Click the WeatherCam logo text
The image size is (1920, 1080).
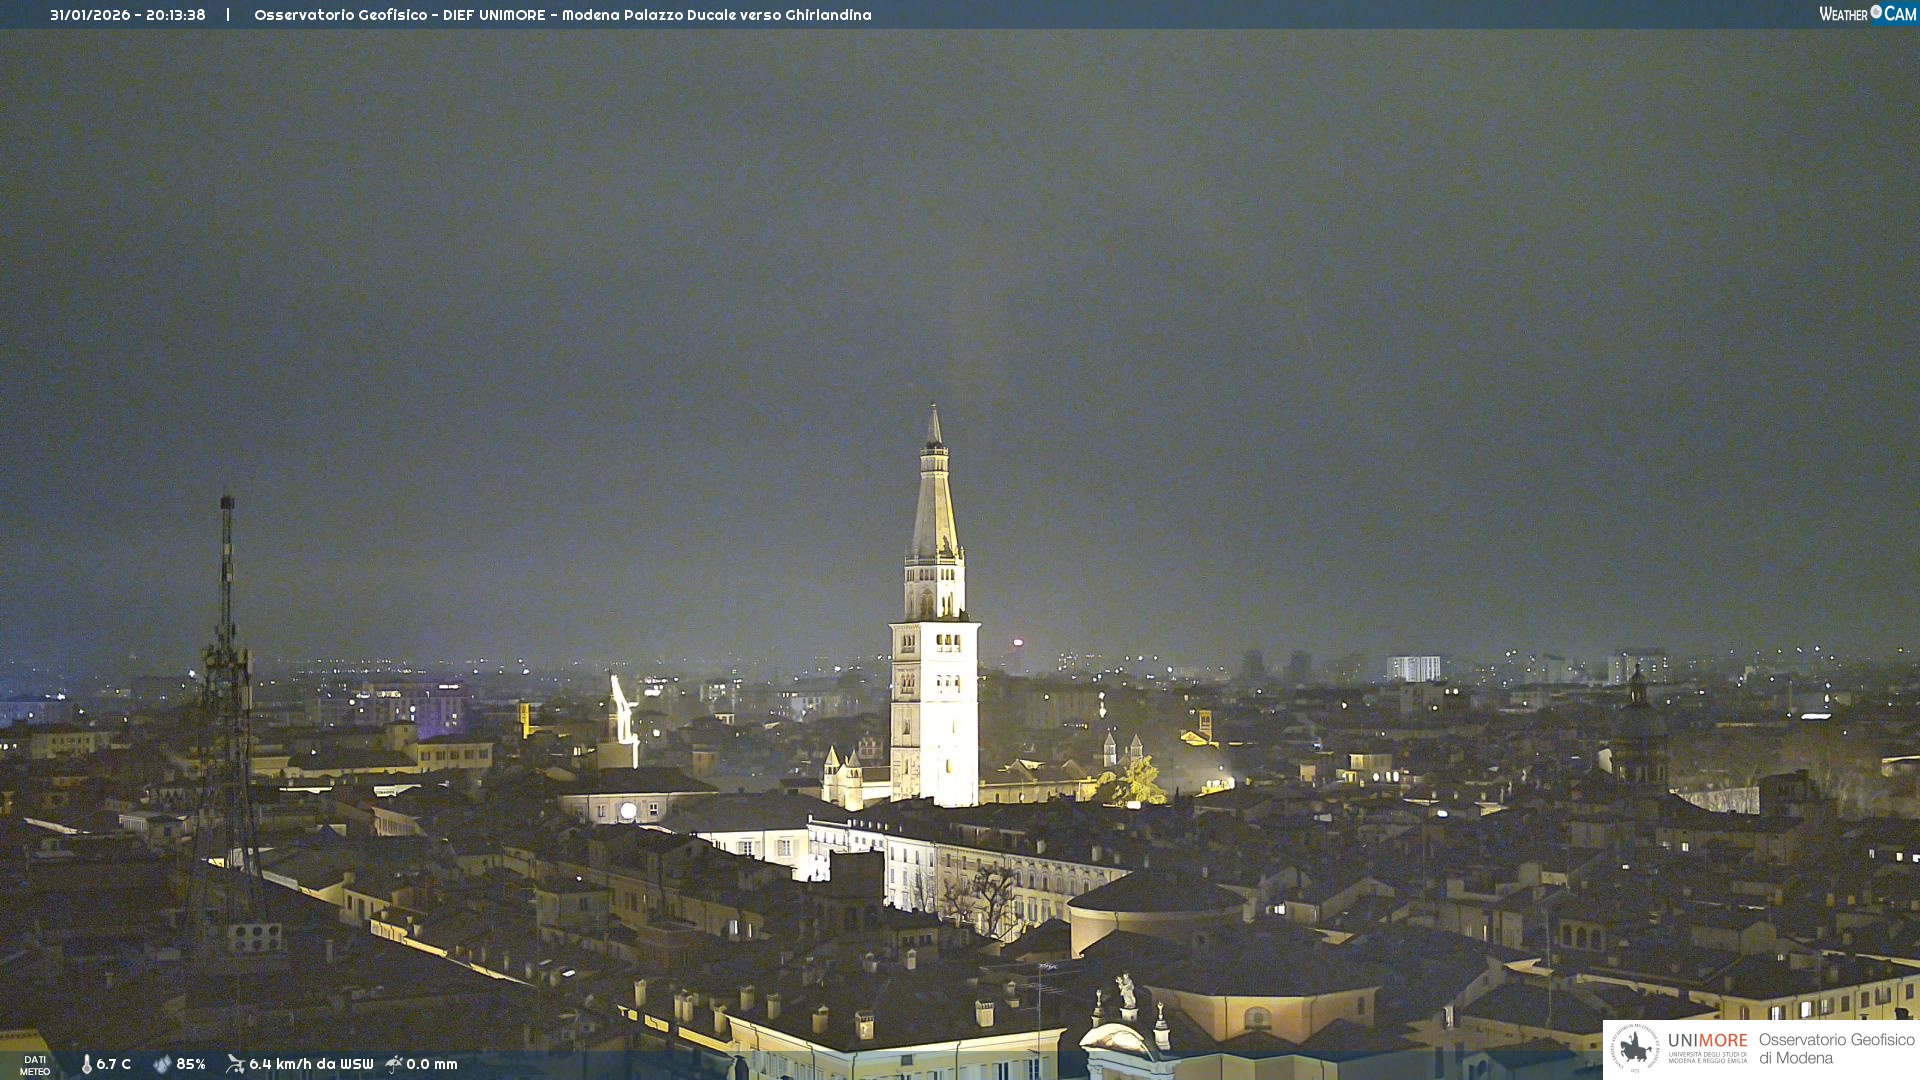point(1867,14)
